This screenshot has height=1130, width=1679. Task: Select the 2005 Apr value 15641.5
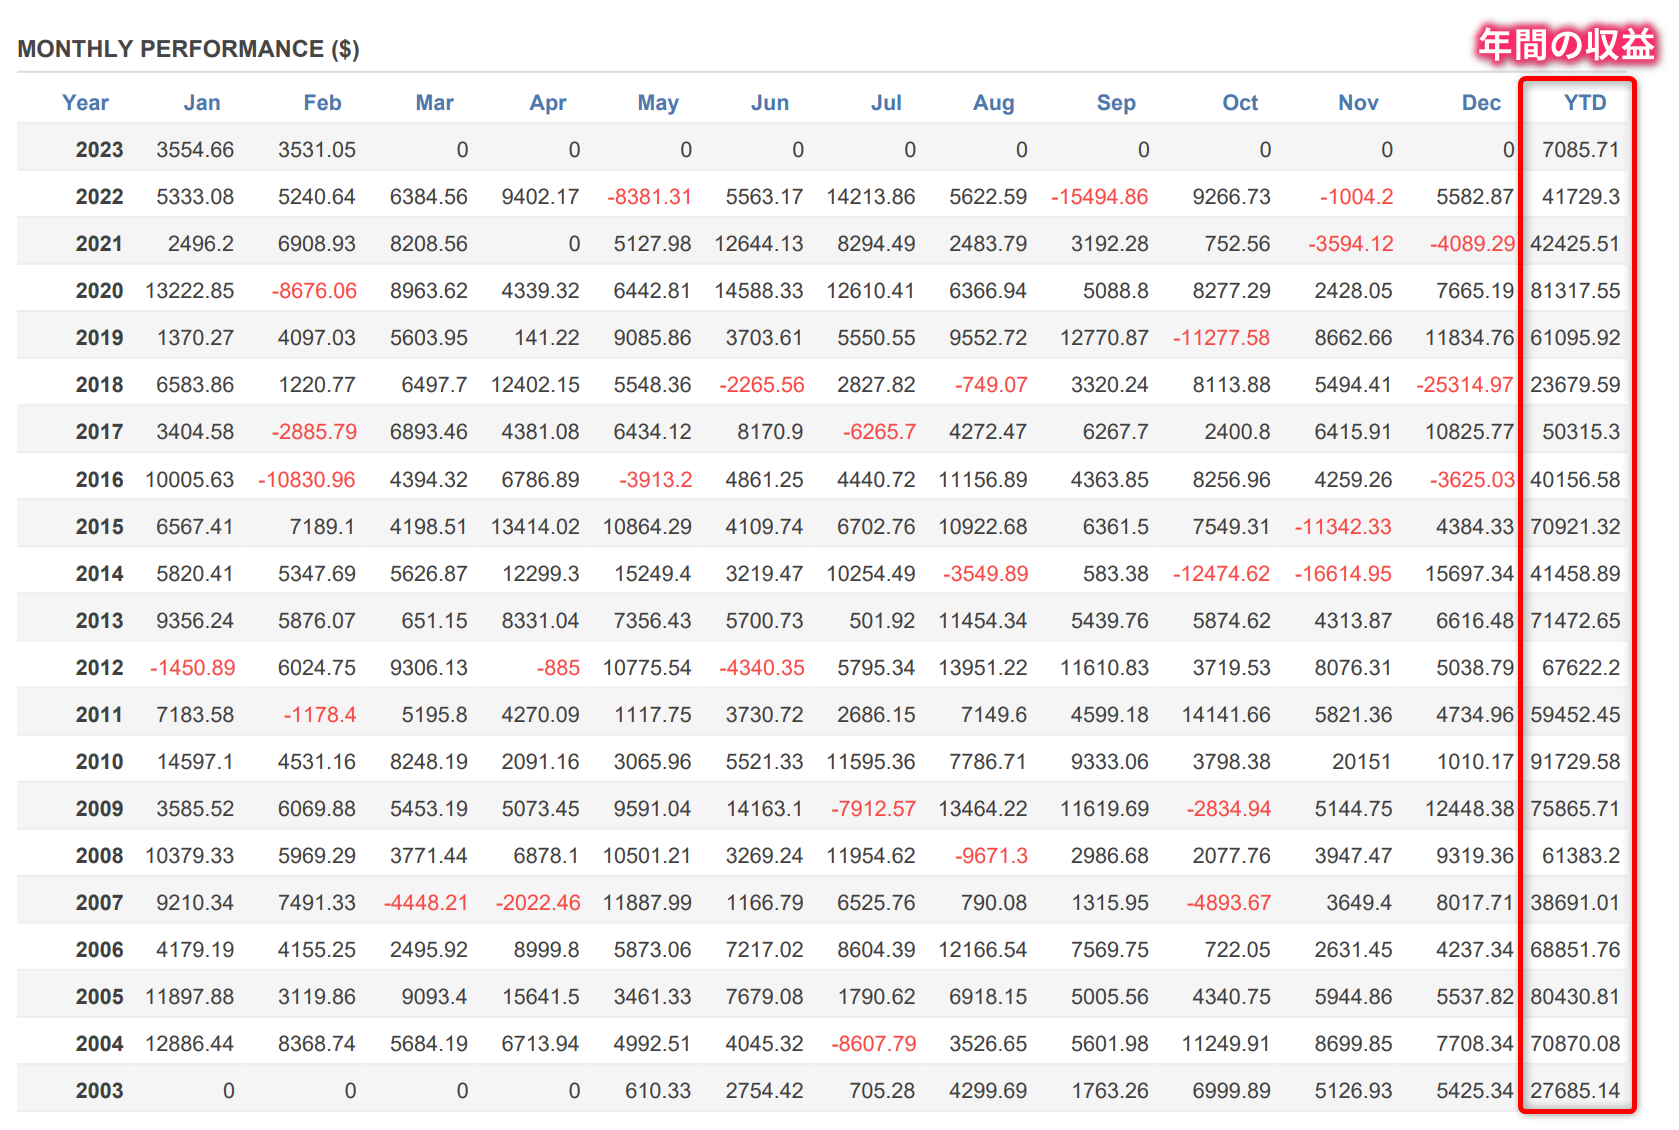(x=540, y=997)
